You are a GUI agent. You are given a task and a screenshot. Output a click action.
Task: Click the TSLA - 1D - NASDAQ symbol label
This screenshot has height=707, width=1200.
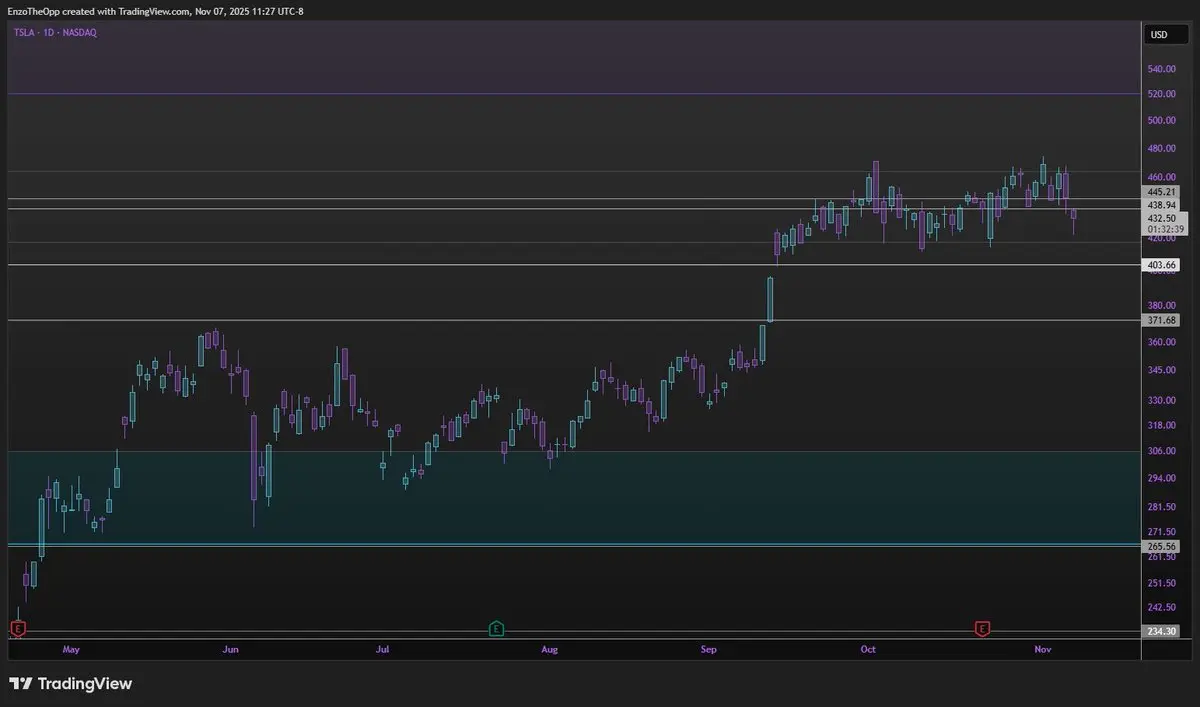[55, 33]
